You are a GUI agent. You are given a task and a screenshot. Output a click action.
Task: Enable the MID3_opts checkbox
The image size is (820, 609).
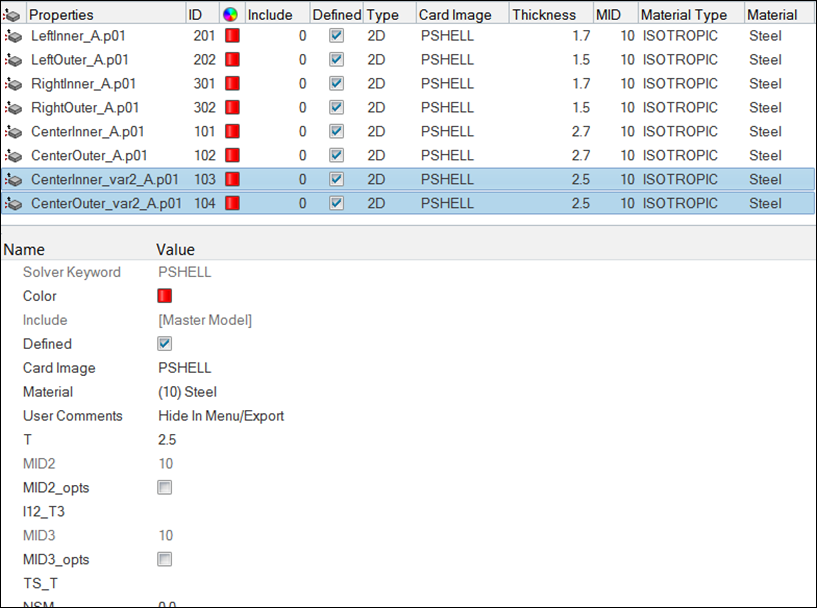point(165,560)
